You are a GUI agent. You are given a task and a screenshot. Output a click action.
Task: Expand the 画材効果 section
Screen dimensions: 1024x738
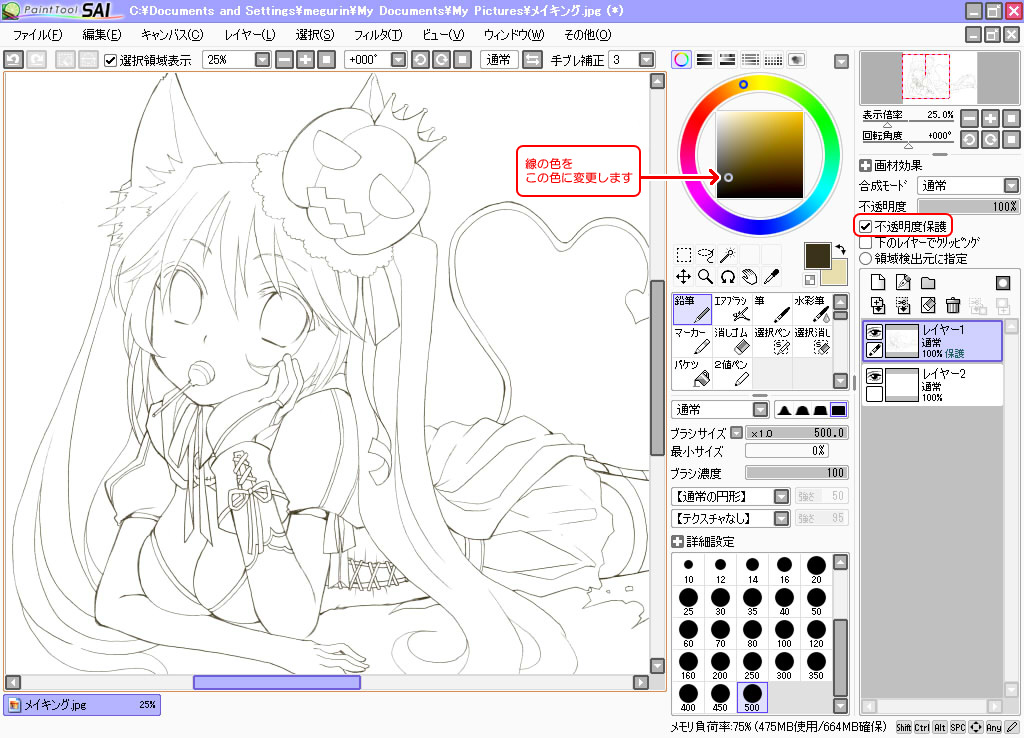click(x=865, y=166)
